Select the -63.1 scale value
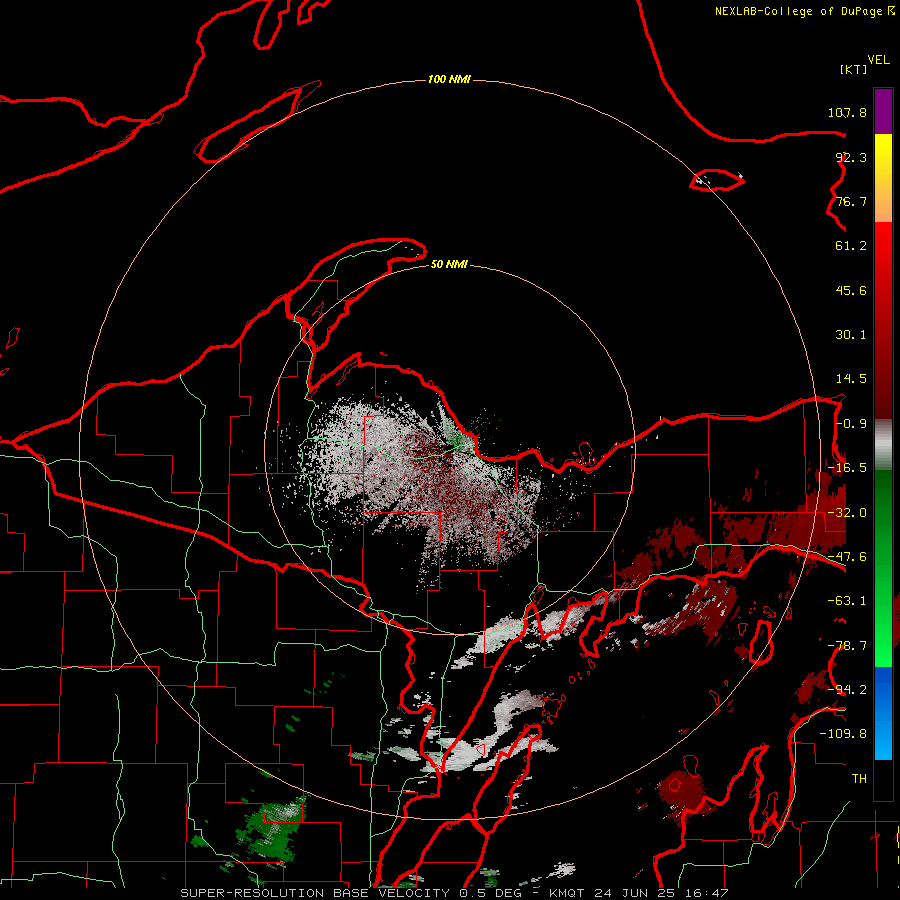This screenshot has width=900, height=900. point(847,601)
